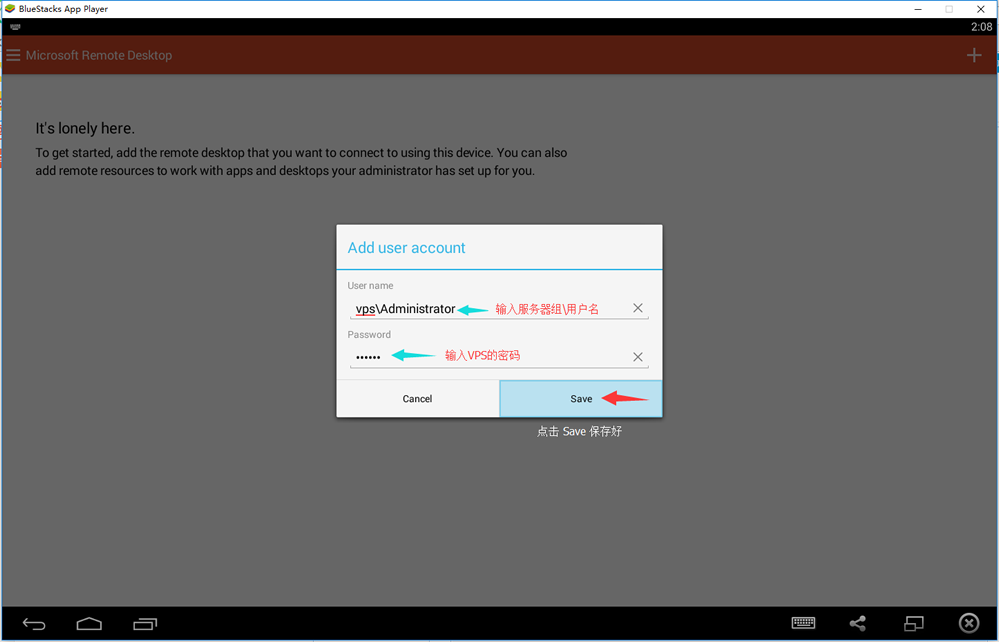Click the keyboard indicator in the status bar
This screenshot has width=999, height=642.
click(15, 27)
